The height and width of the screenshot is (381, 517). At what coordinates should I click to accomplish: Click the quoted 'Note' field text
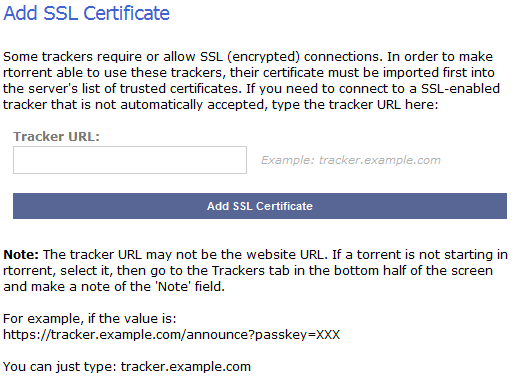coord(173,287)
